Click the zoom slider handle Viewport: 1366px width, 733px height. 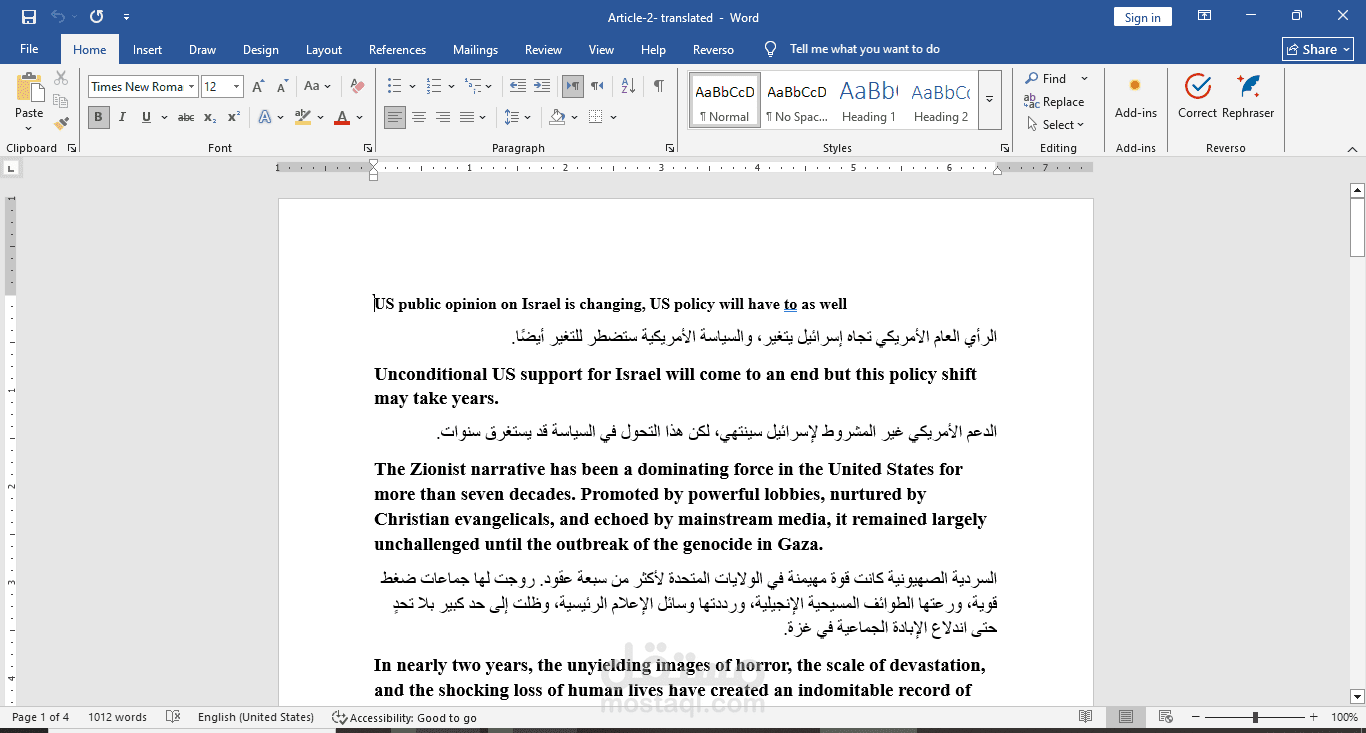(x=1255, y=717)
